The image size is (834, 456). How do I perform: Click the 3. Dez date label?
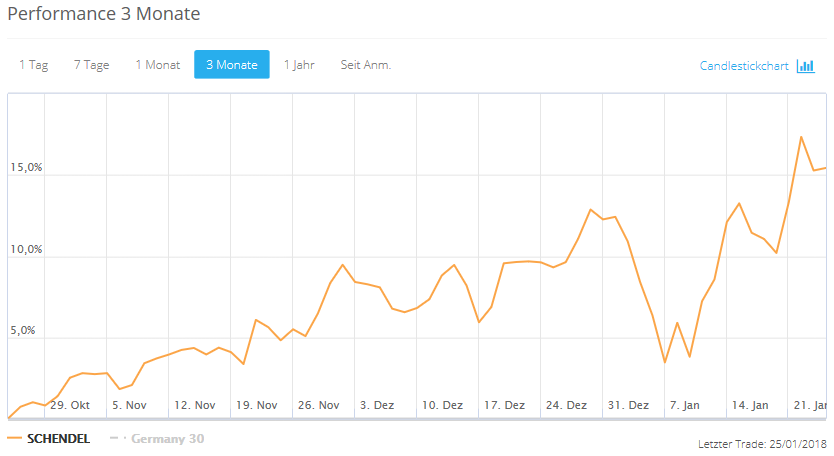[x=377, y=405]
